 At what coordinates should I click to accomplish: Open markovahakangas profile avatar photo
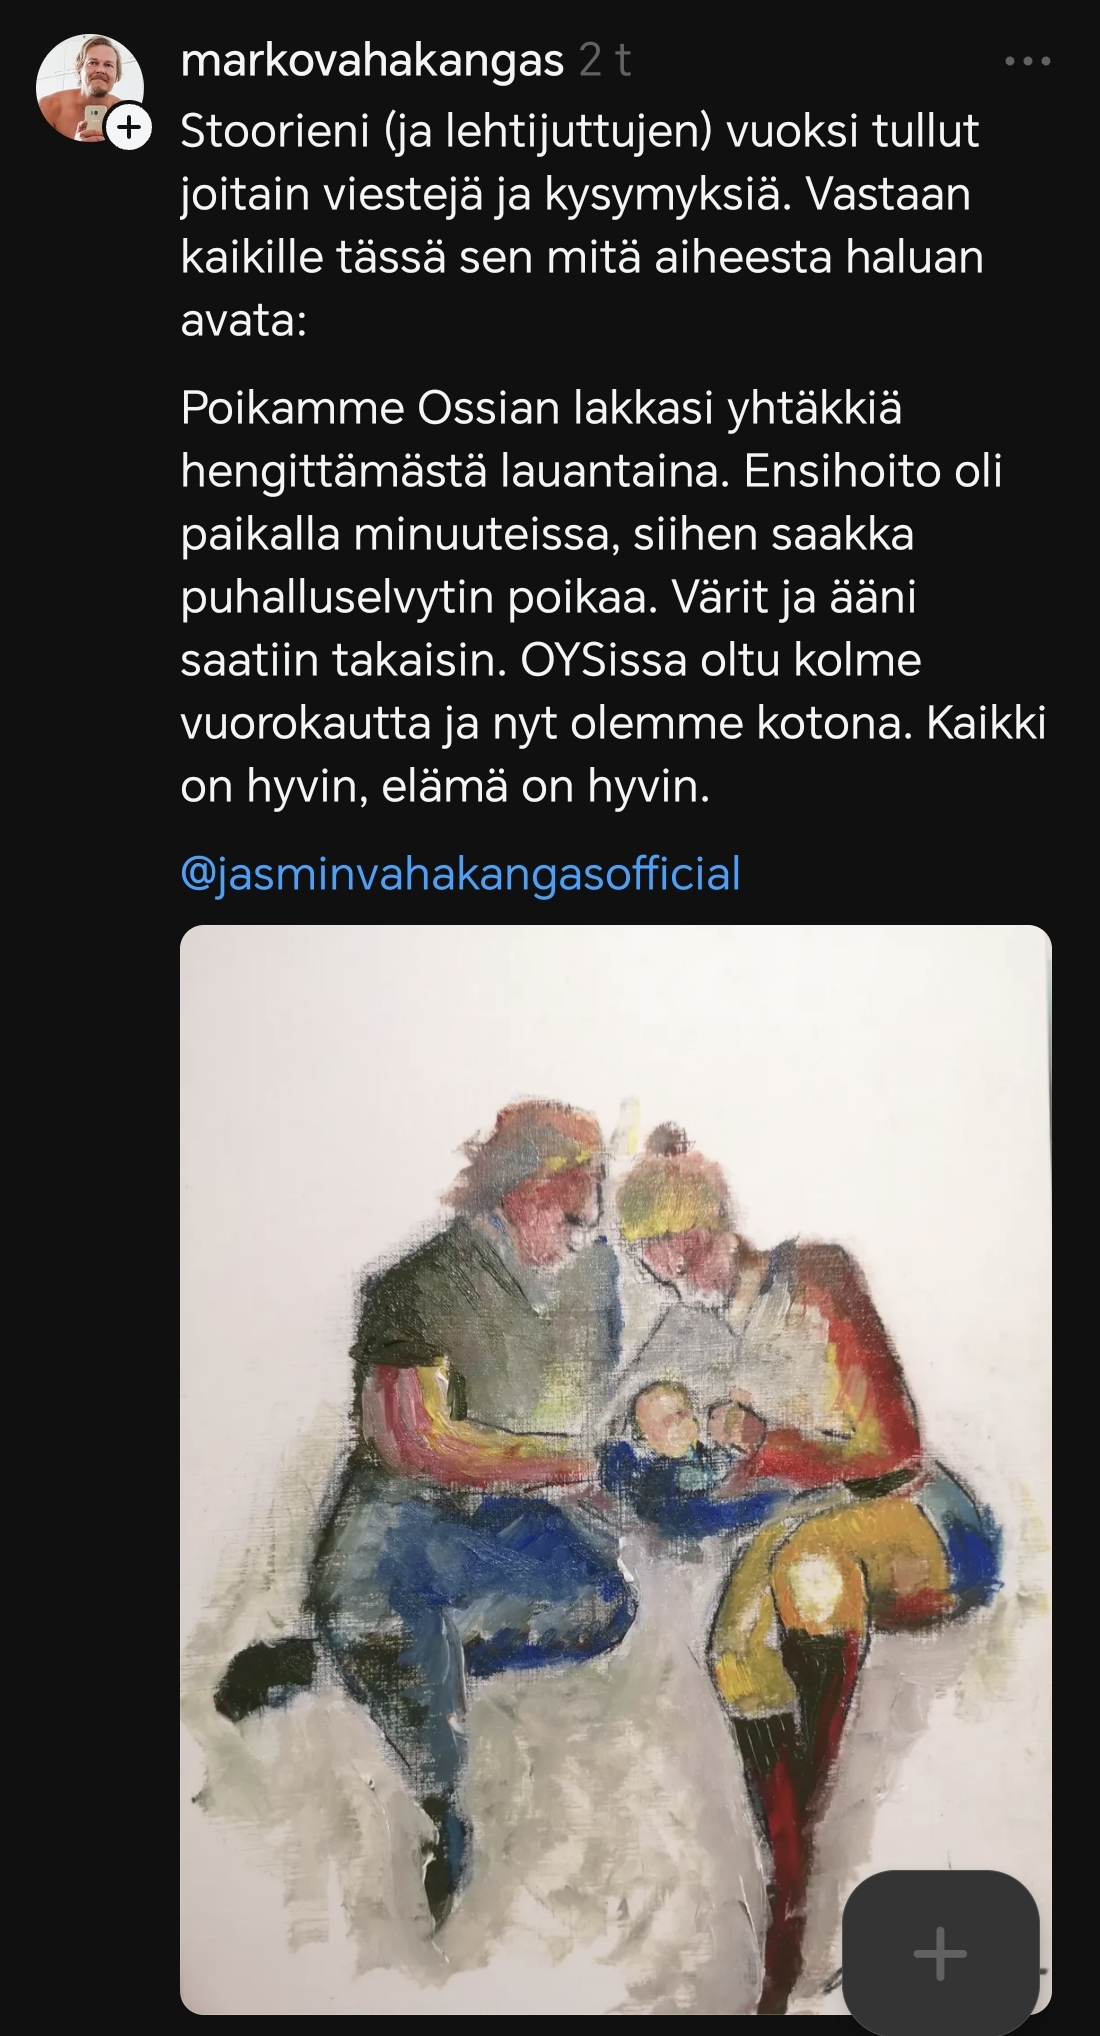[90, 88]
